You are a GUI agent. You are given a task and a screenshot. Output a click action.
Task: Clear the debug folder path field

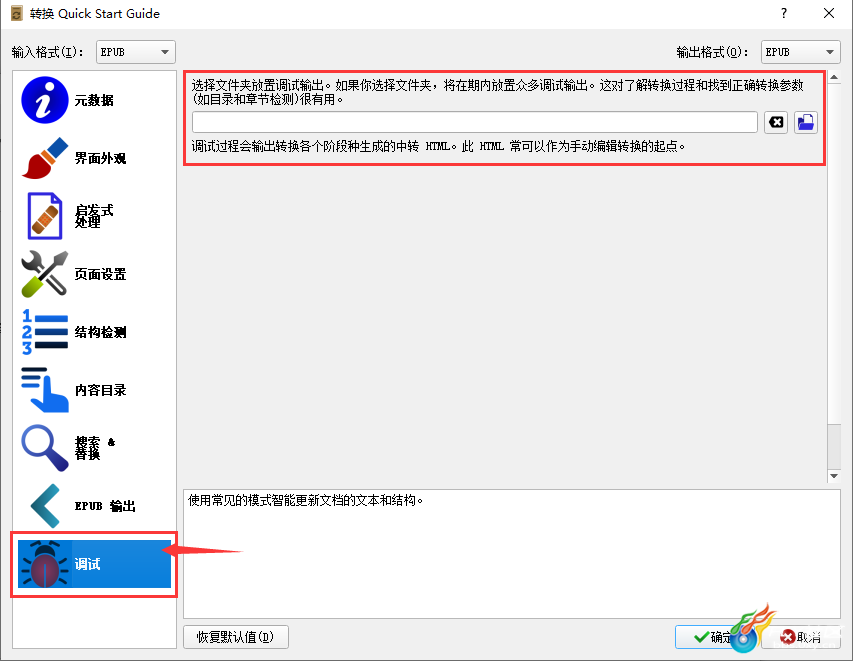point(776,122)
